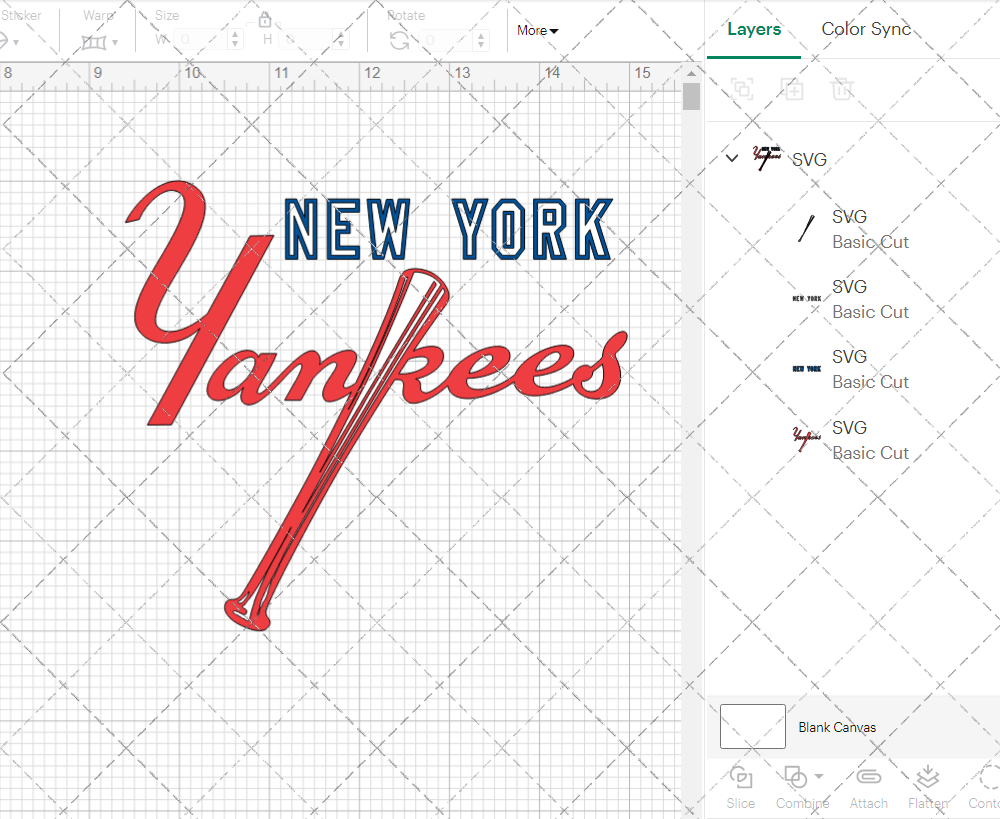Select the Blank Canvas swatch
1000x819 pixels.
(753, 727)
